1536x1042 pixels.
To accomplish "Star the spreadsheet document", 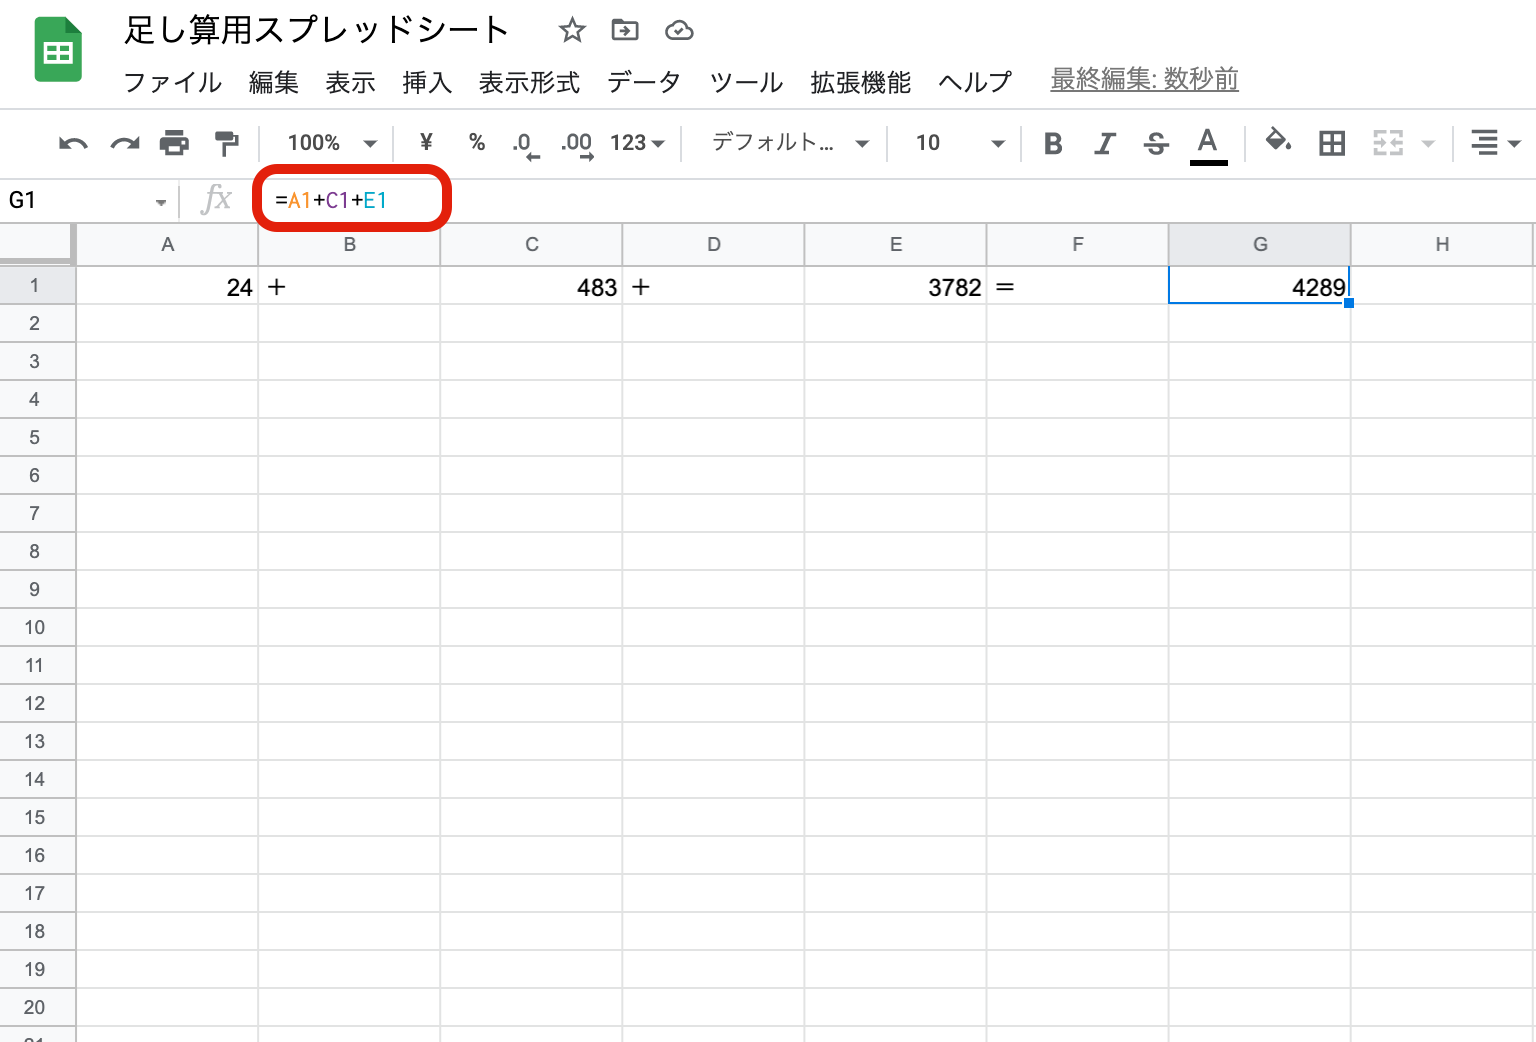I will coord(572,30).
